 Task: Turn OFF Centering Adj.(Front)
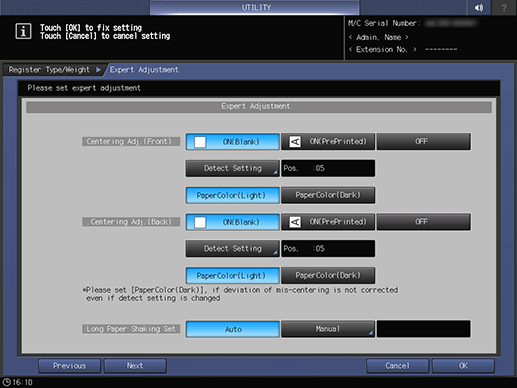pos(423,142)
